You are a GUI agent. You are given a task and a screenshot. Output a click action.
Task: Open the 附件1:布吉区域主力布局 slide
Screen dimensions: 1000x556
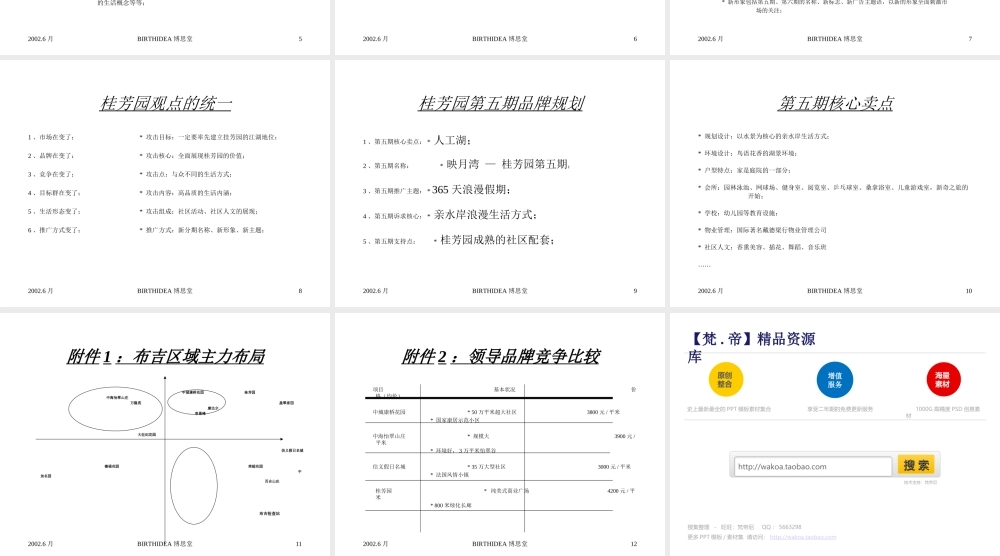(x=165, y=434)
